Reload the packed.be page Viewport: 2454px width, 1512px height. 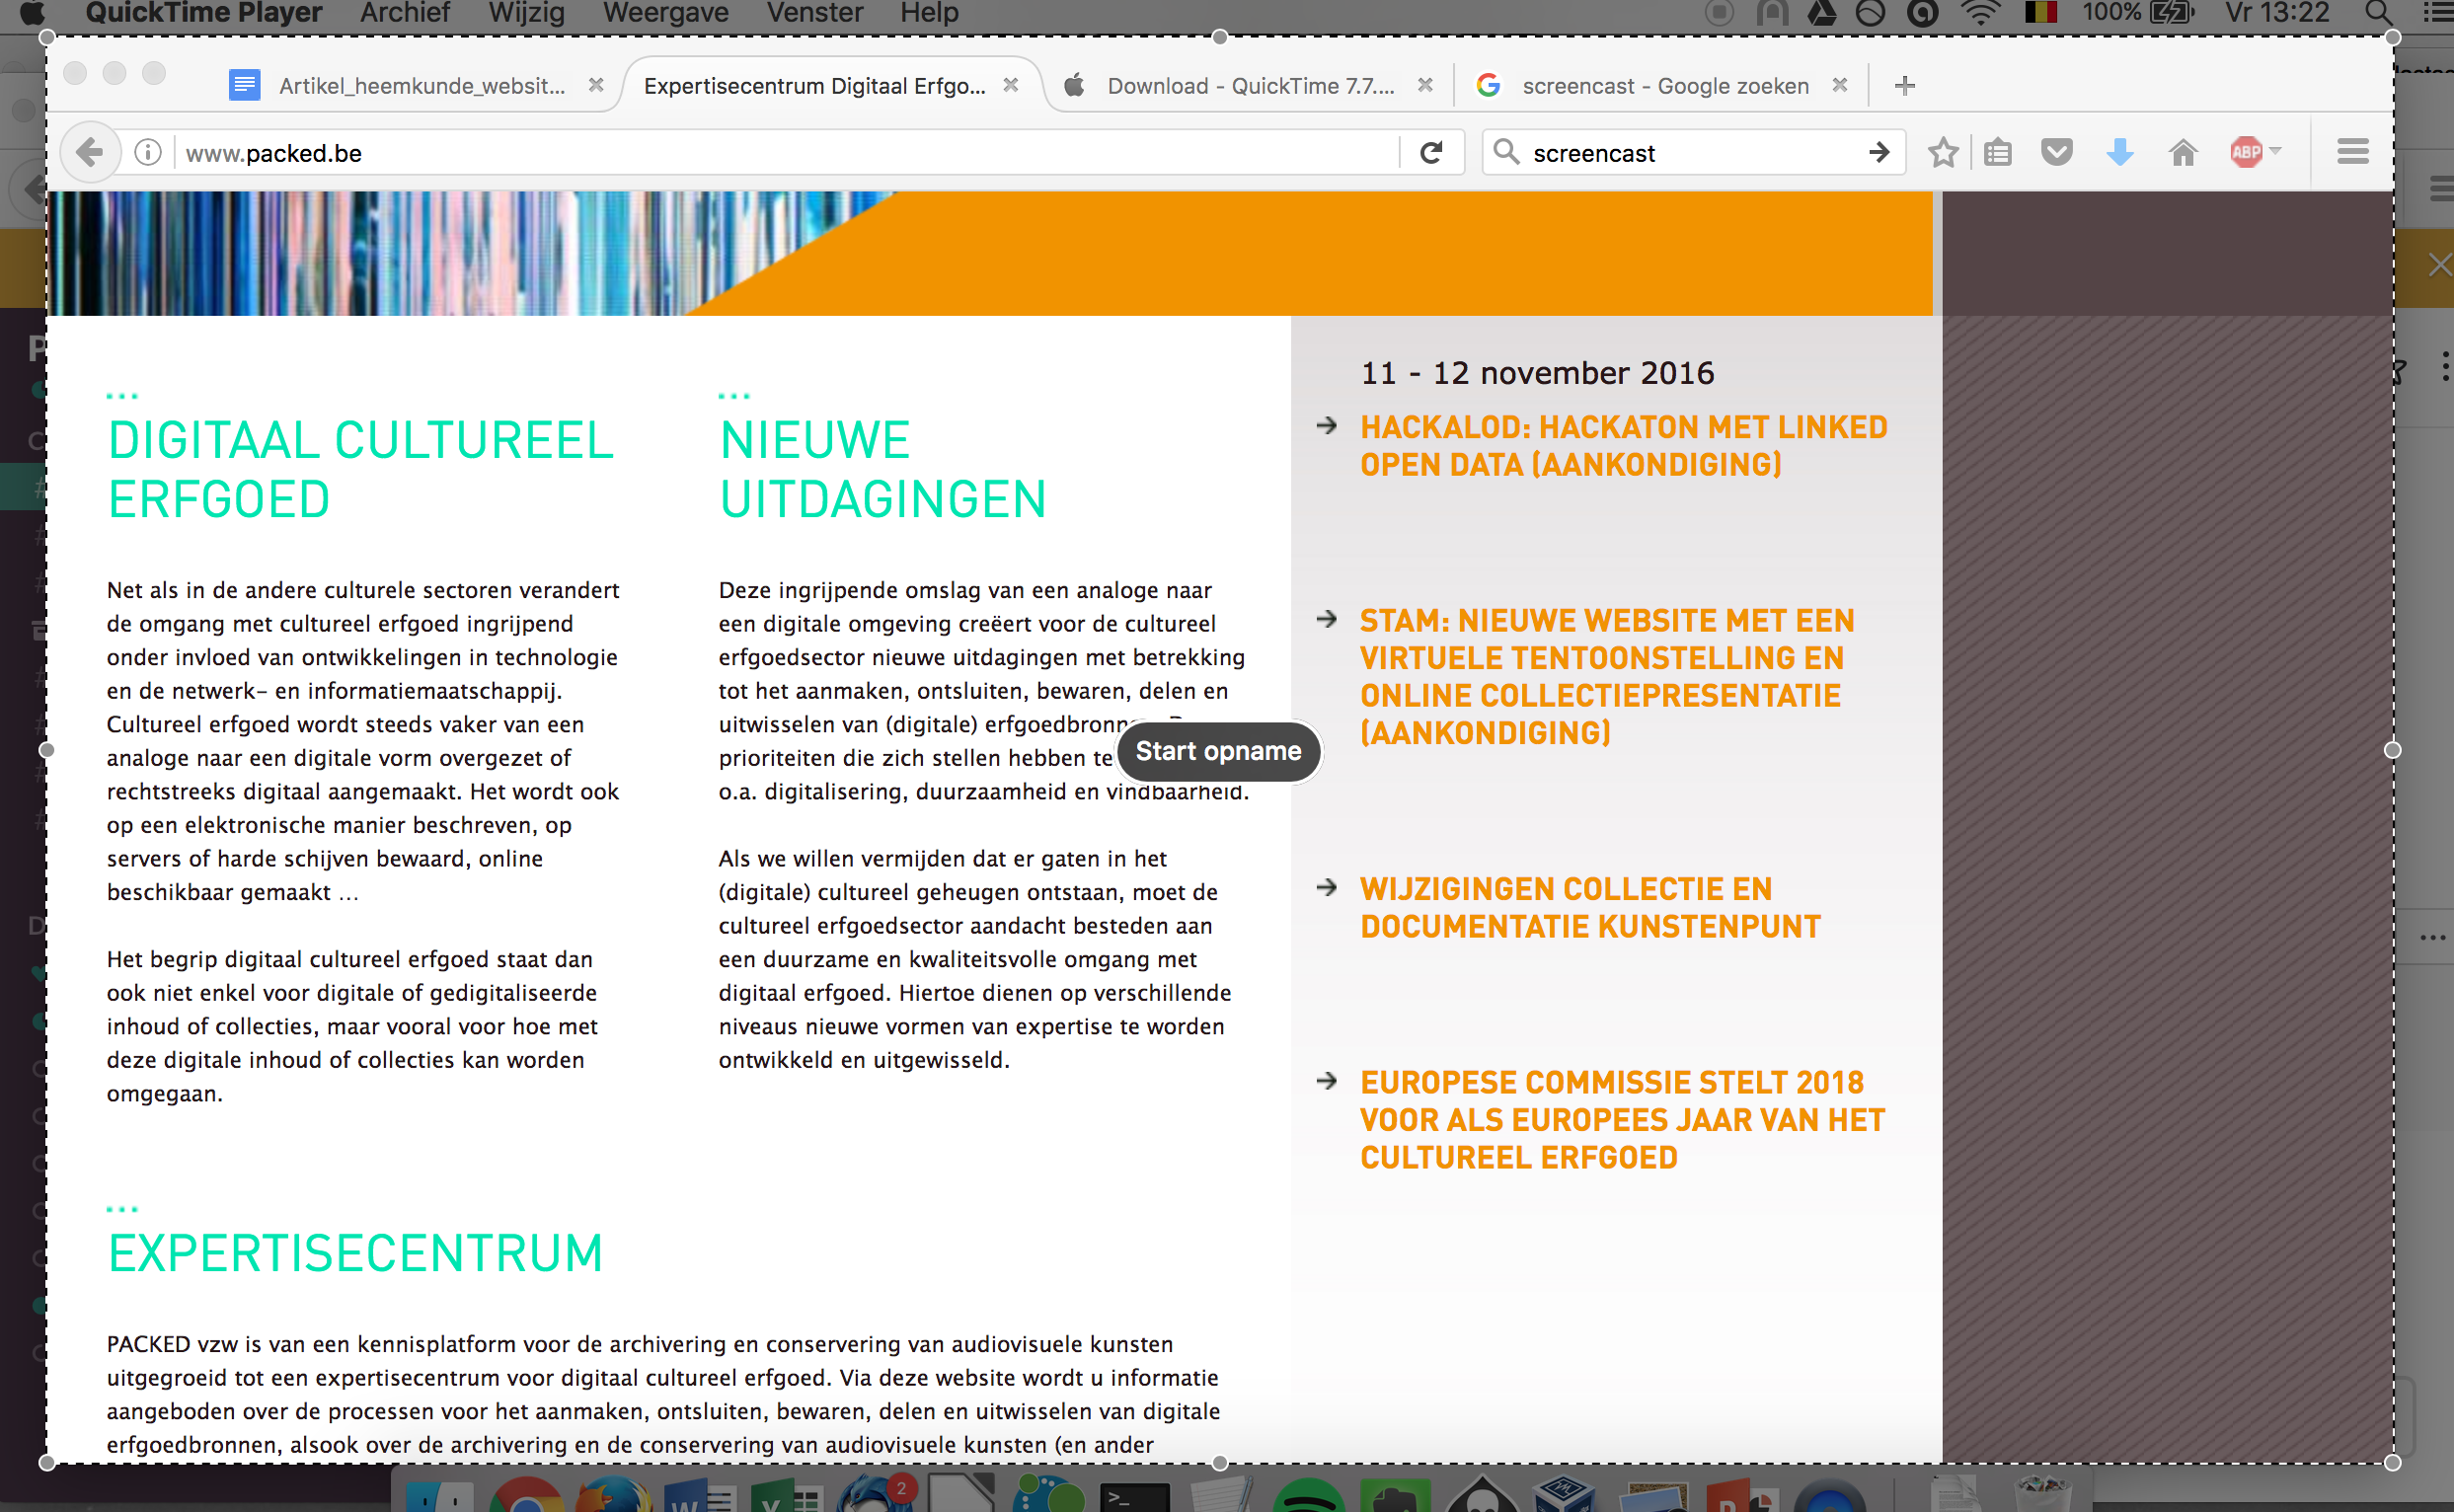1431,153
